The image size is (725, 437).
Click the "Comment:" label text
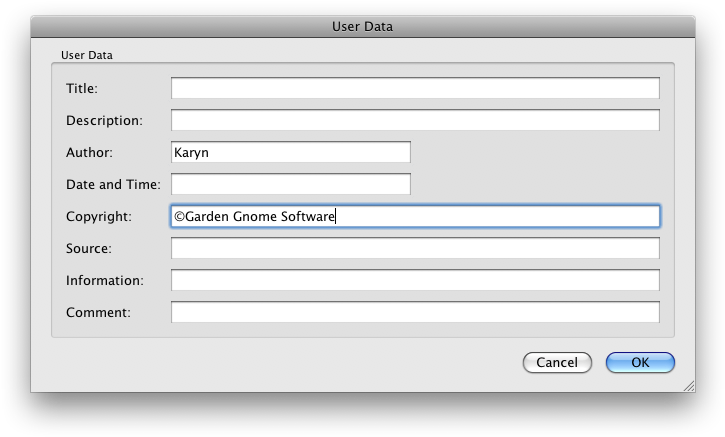[98, 312]
